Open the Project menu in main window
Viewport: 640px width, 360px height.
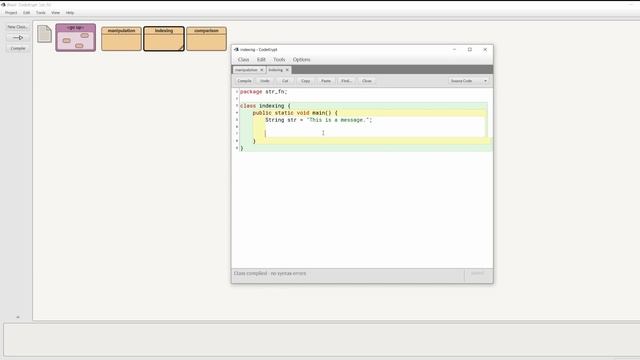(x=11, y=13)
